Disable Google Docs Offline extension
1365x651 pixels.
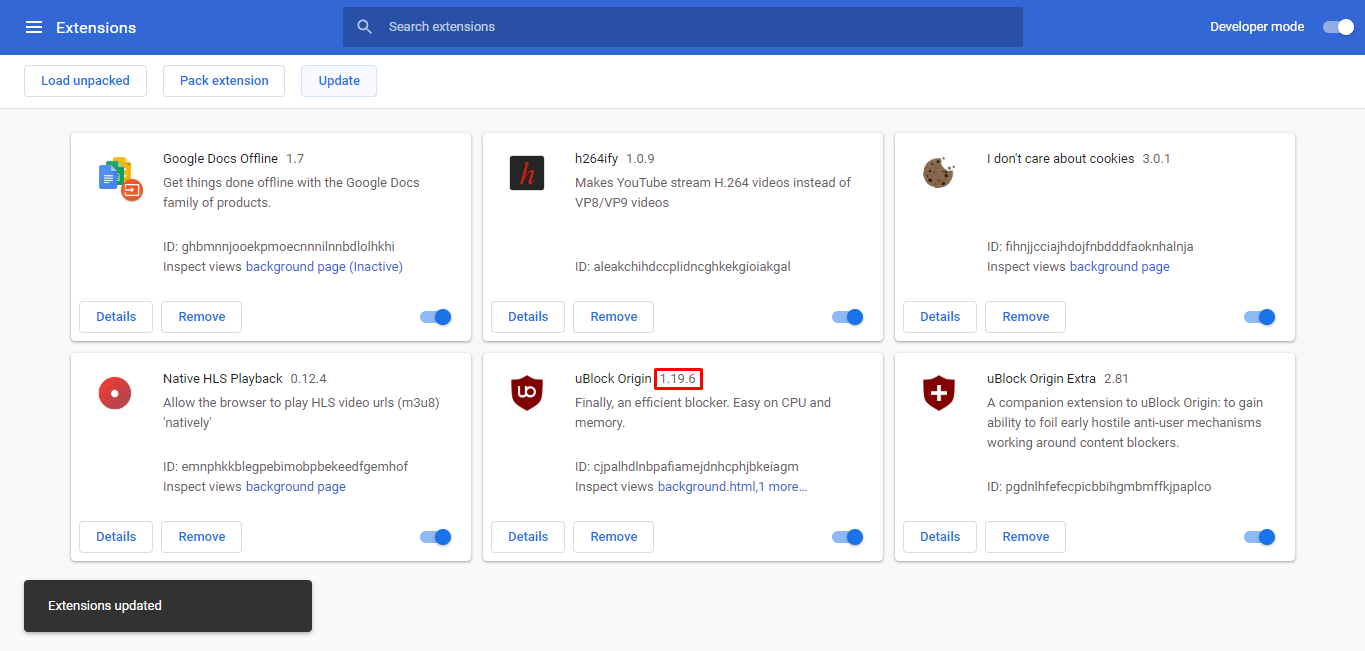pyautogui.click(x=436, y=317)
